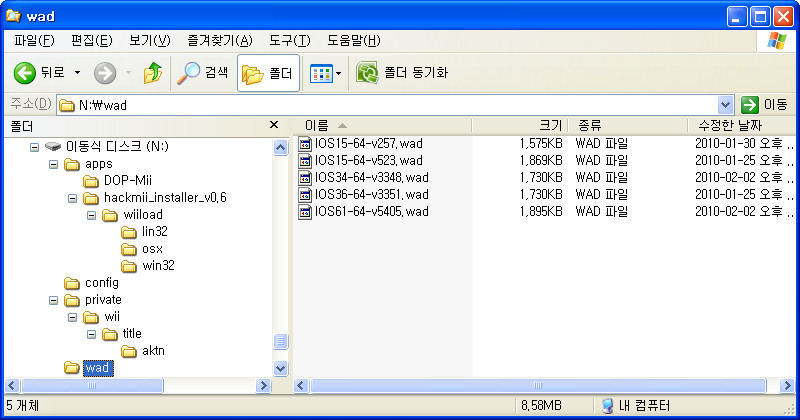Sort by Type (종류) column header
The image size is (800, 420).
point(628,126)
